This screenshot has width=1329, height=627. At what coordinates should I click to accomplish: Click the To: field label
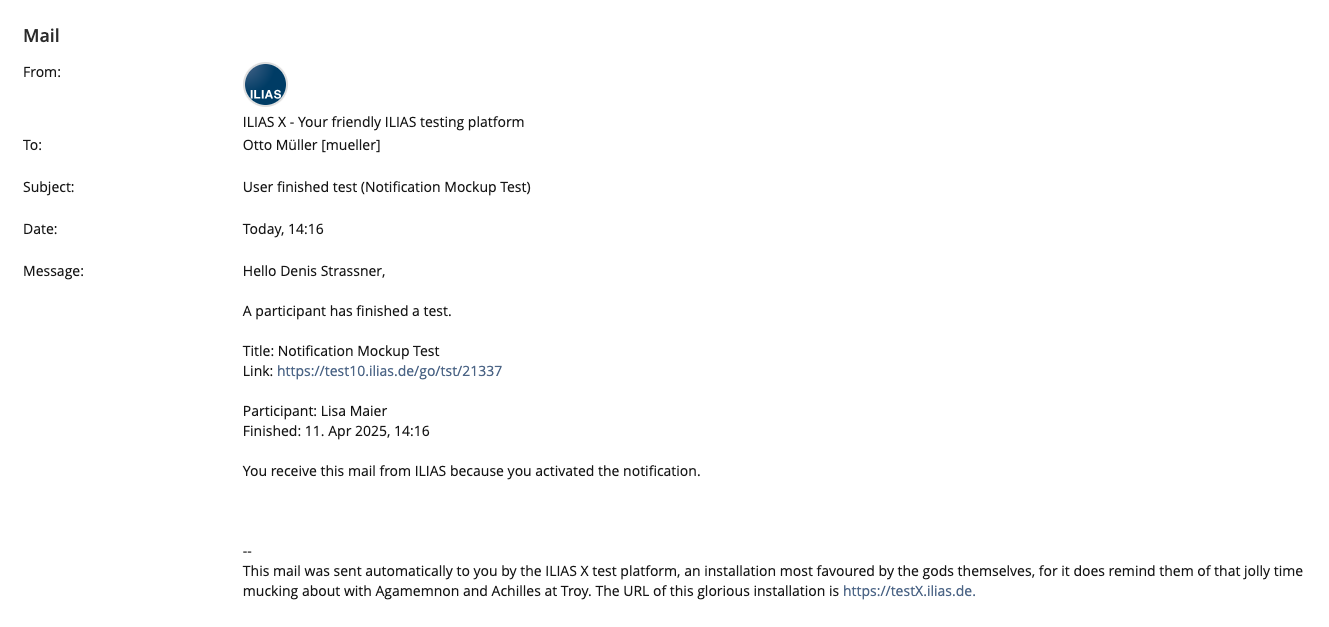(x=33, y=145)
